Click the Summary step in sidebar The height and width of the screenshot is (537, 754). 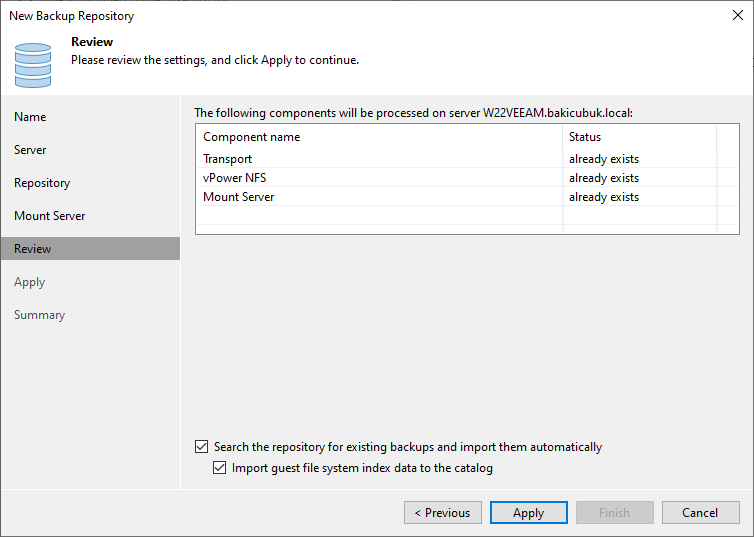[x=40, y=315]
